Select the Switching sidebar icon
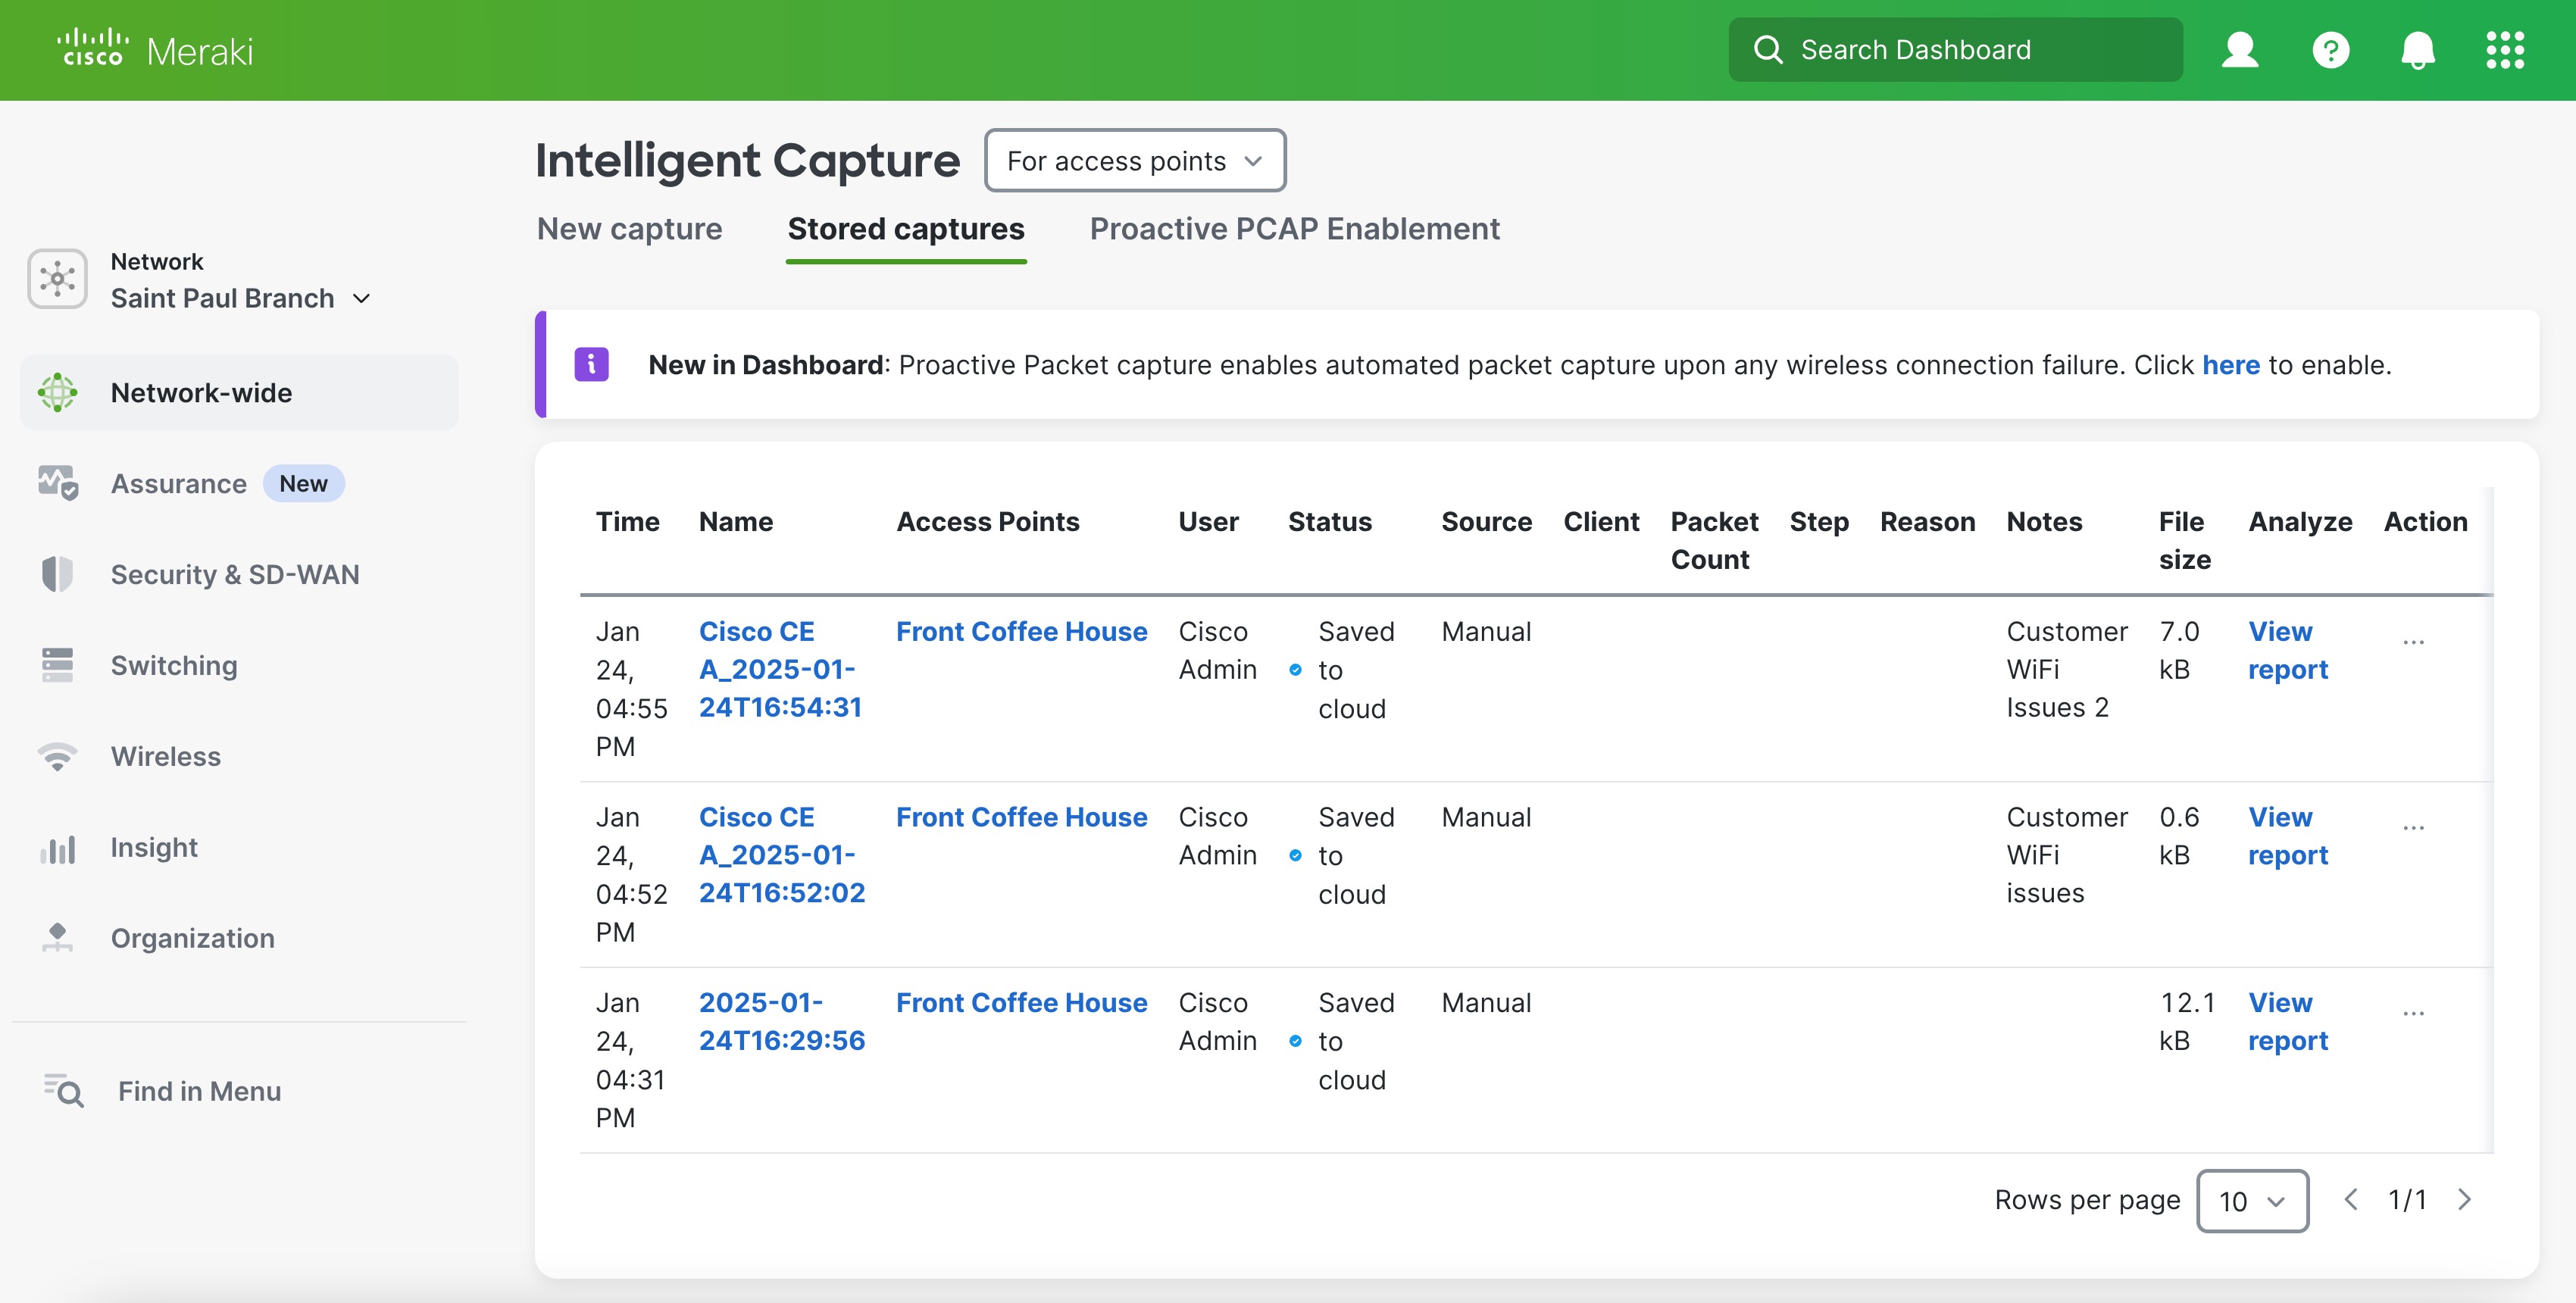The height and width of the screenshot is (1303, 2576). [x=57, y=664]
